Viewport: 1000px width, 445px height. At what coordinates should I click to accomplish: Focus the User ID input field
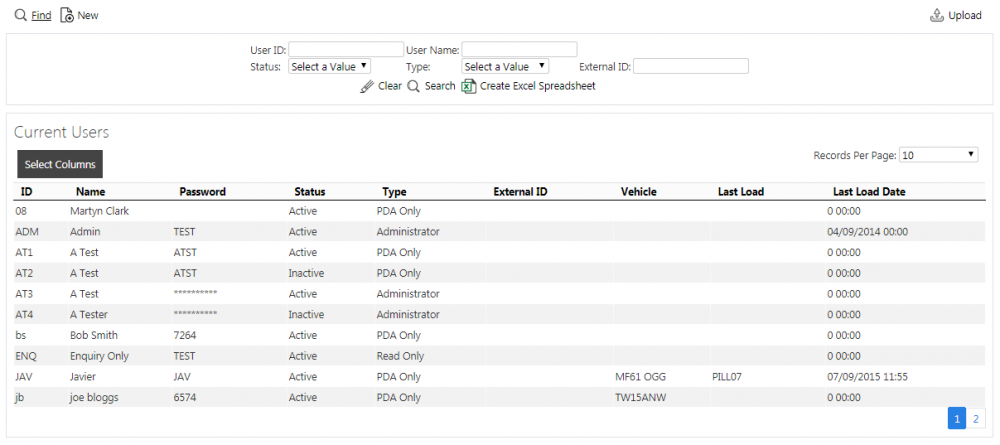point(346,50)
